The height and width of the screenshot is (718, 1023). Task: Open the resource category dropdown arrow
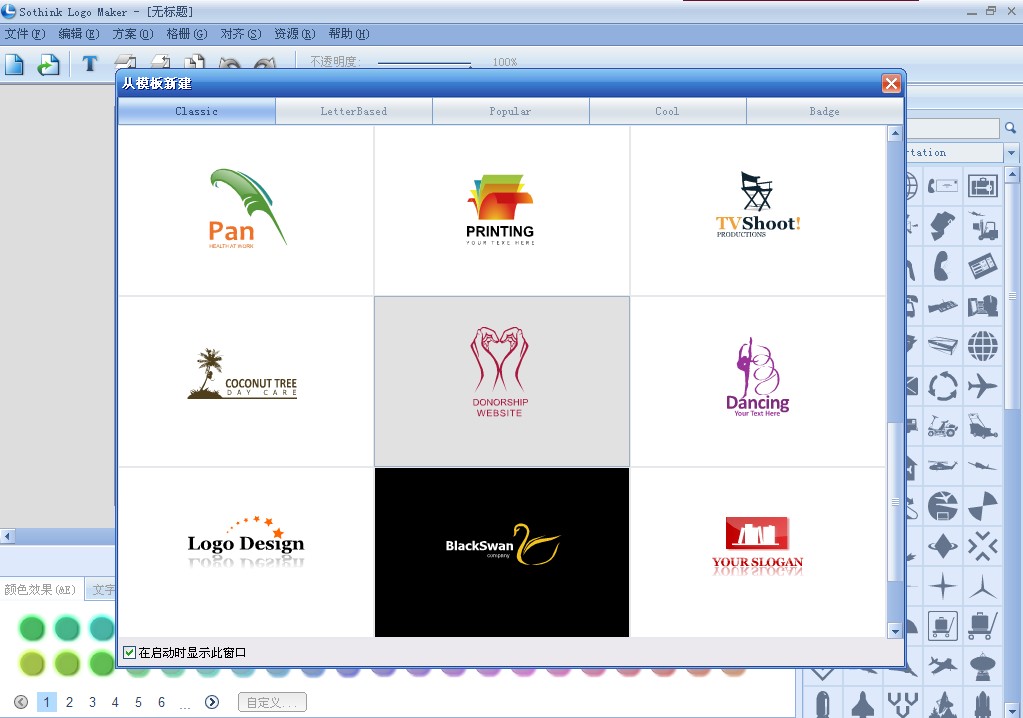(1011, 153)
